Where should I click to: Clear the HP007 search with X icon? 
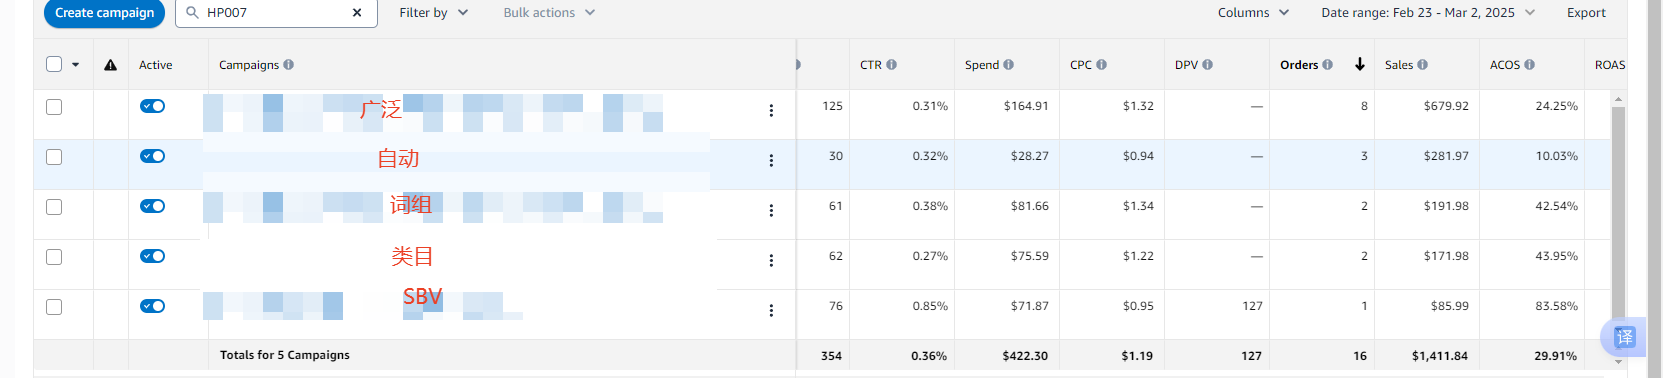pos(357,13)
